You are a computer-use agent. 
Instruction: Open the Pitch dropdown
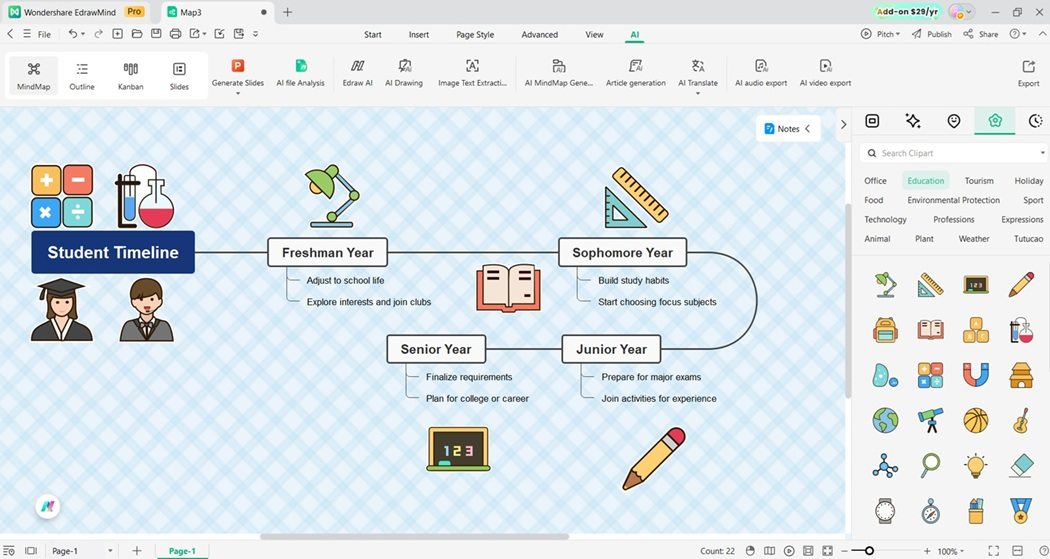880,33
